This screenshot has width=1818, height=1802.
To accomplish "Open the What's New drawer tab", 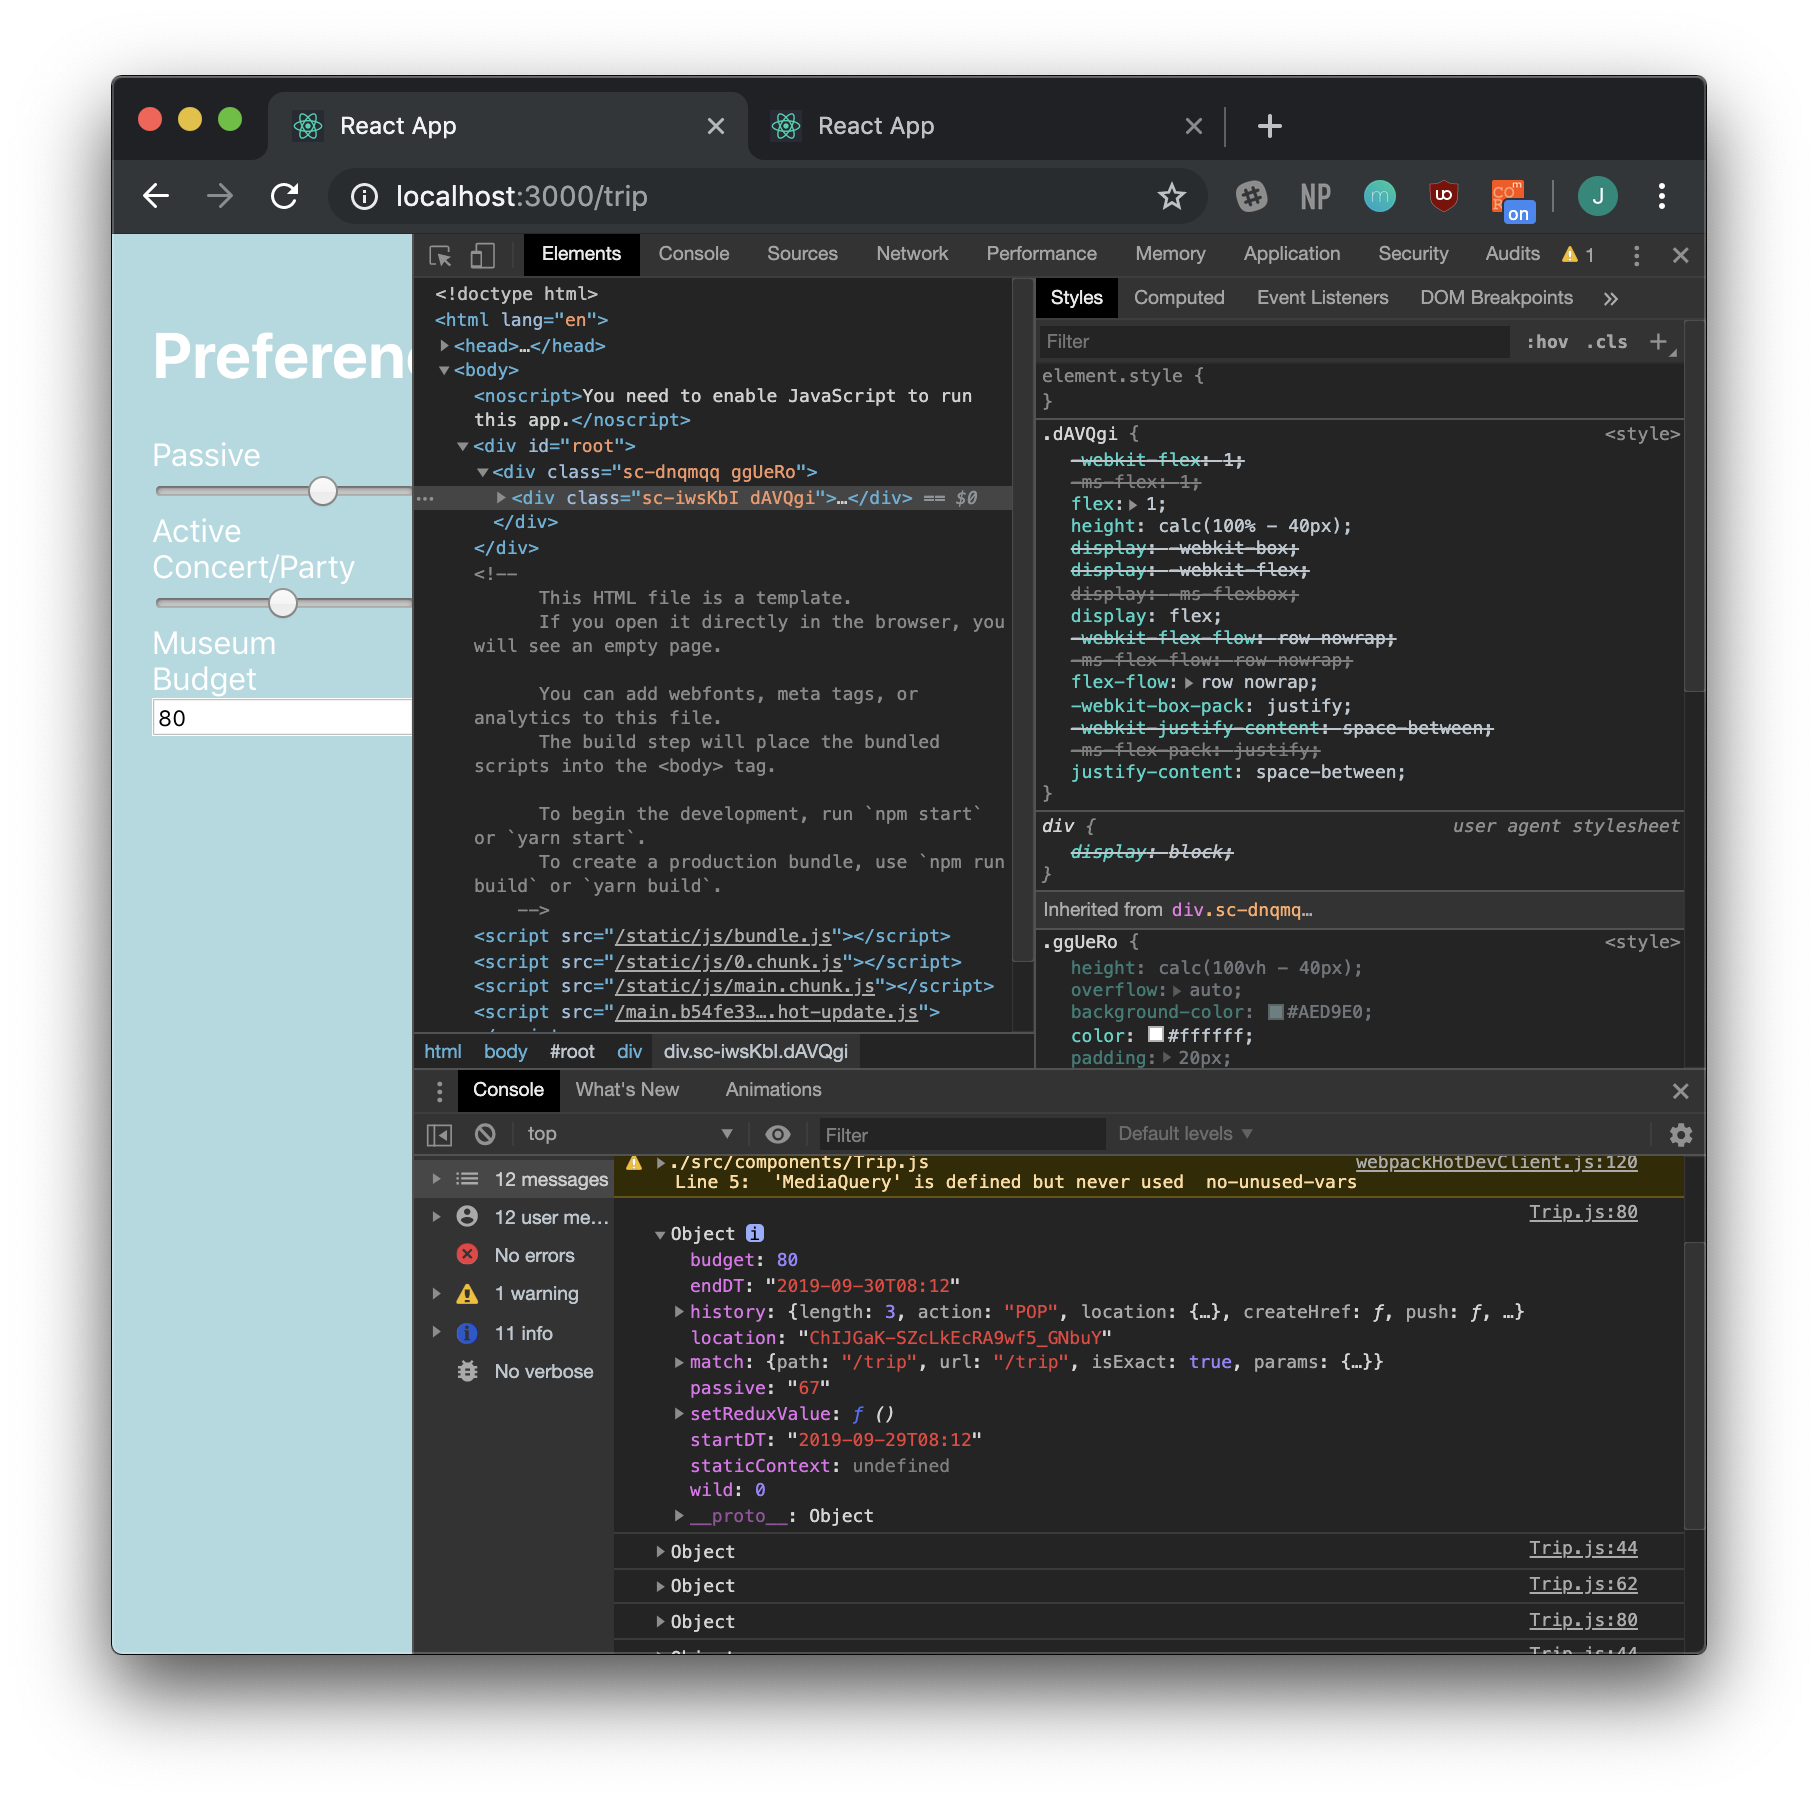I will click(627, 1090).
